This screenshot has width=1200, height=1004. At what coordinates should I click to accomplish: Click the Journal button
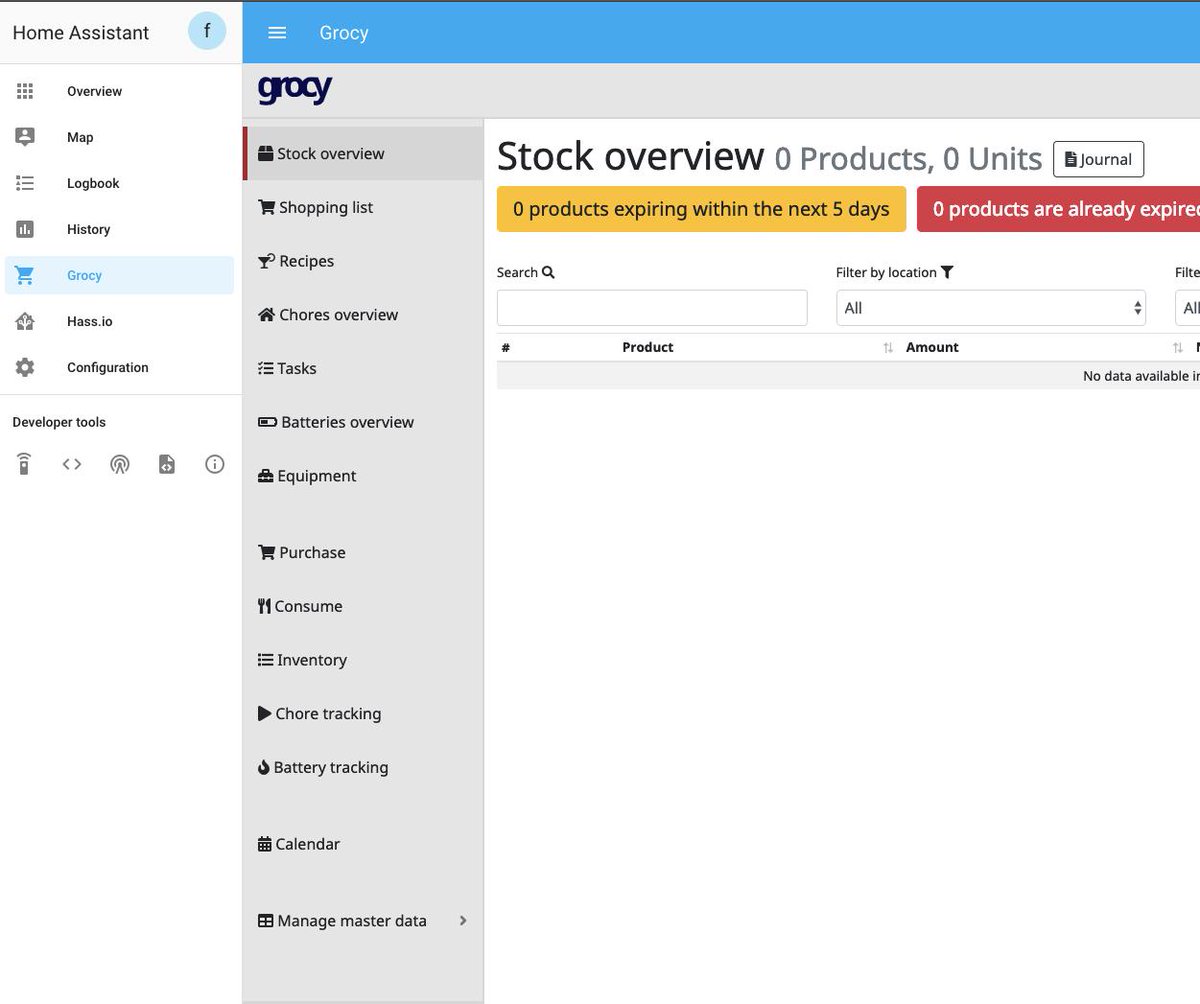pos(1098,159)
